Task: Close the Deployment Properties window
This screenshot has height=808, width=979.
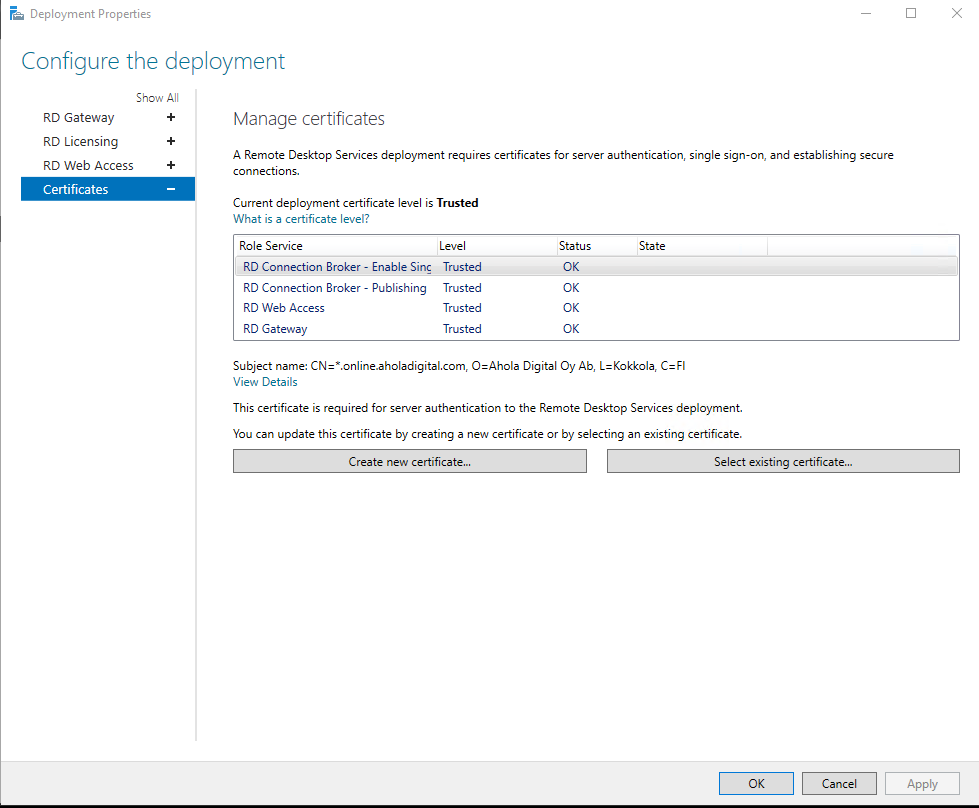Action: pyautogui.click(x=957, y=13)
